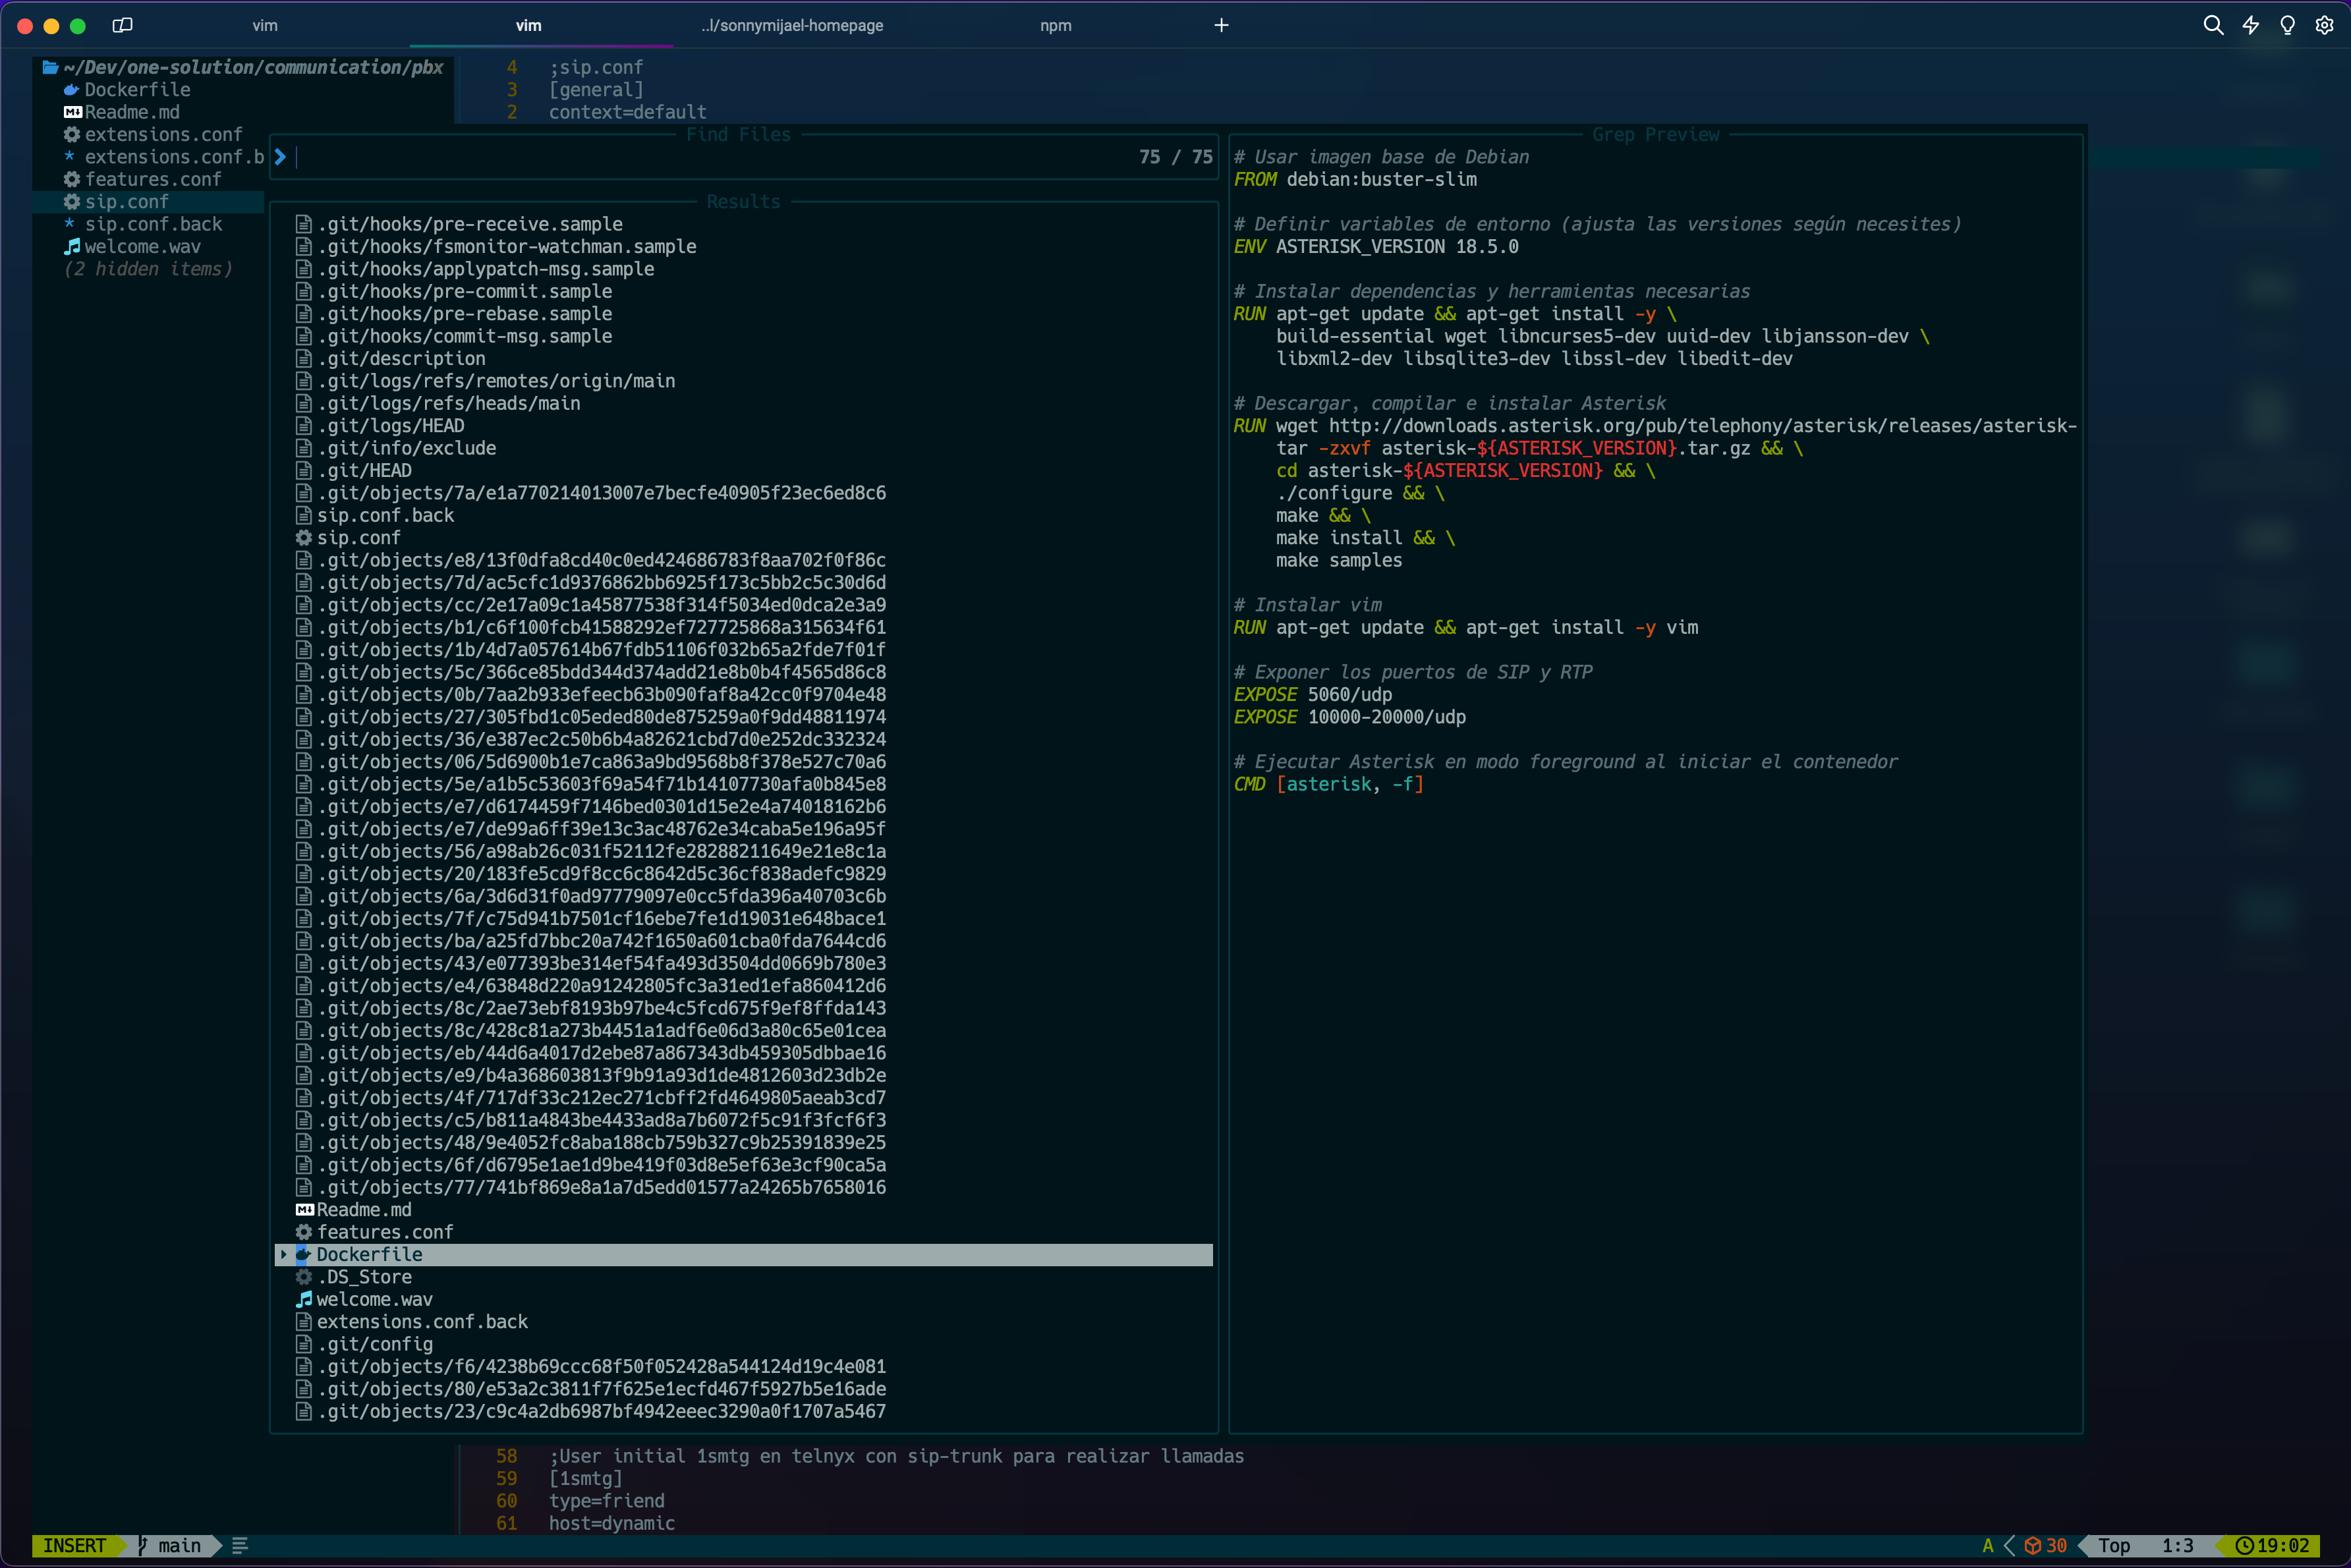
Task: Click the lightning bolt icon in title bar
Action: point(2250,25)
